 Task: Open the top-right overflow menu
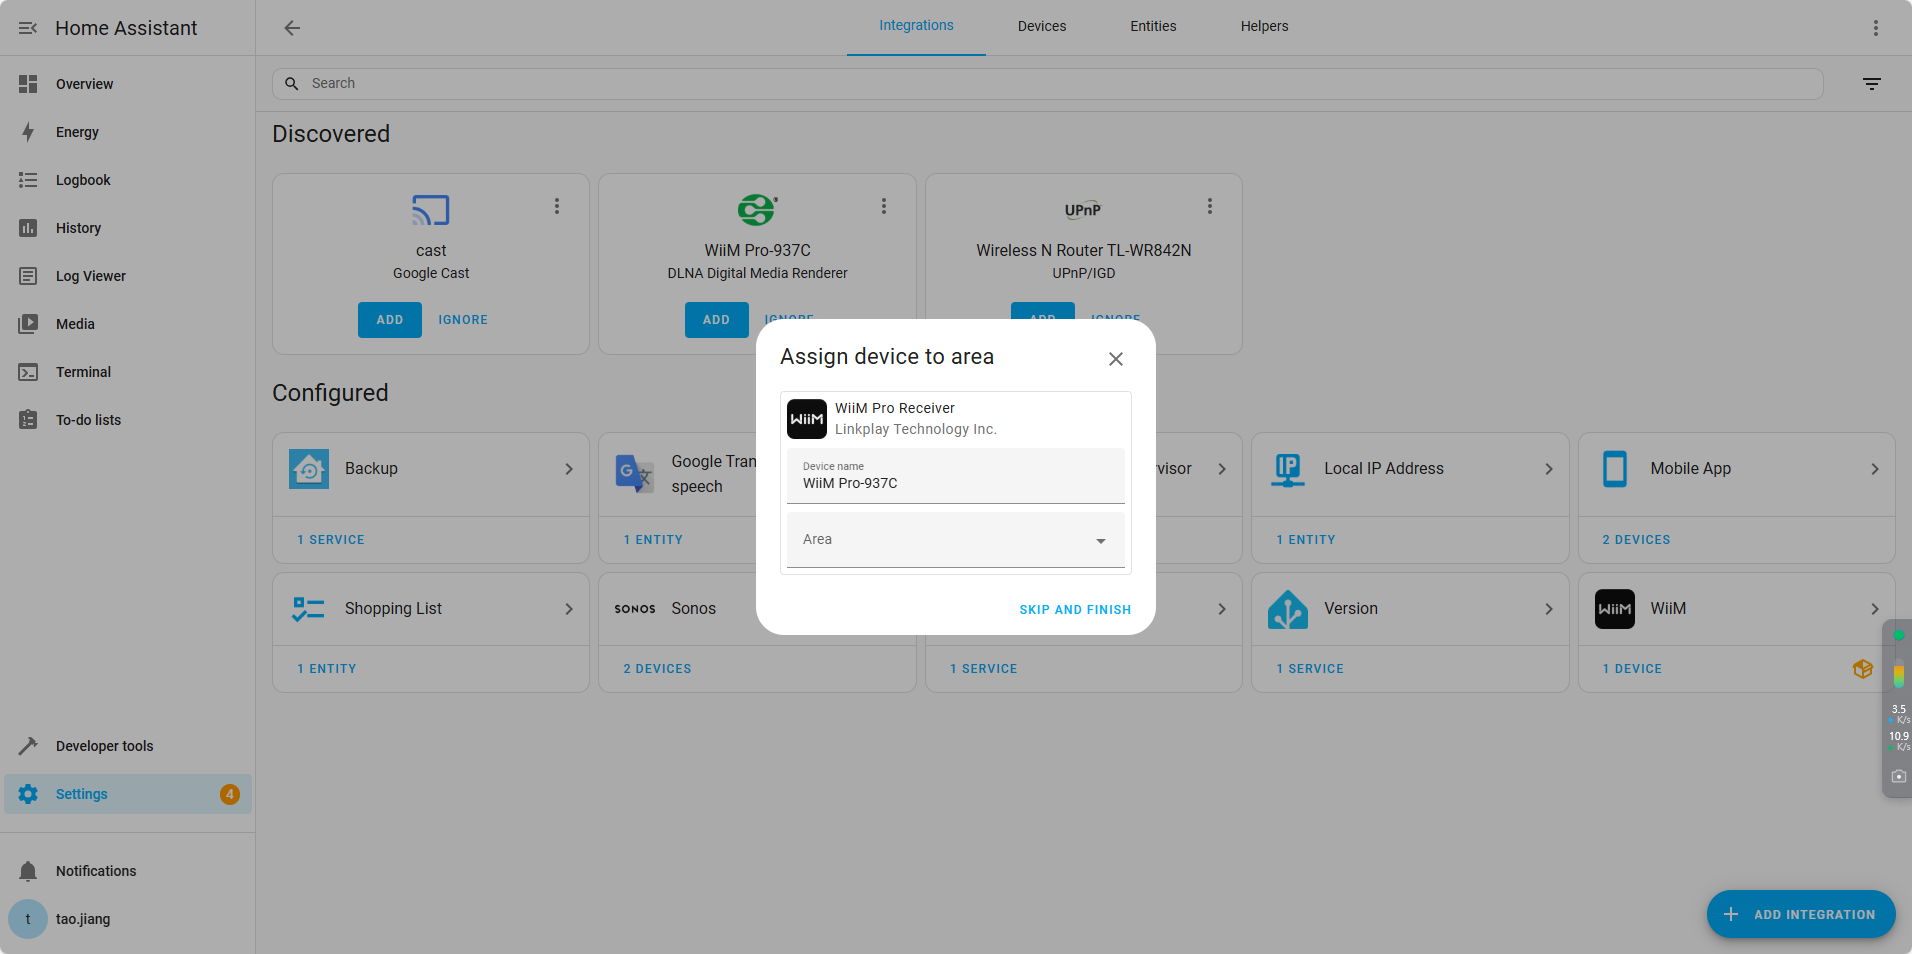(1876, 28)
